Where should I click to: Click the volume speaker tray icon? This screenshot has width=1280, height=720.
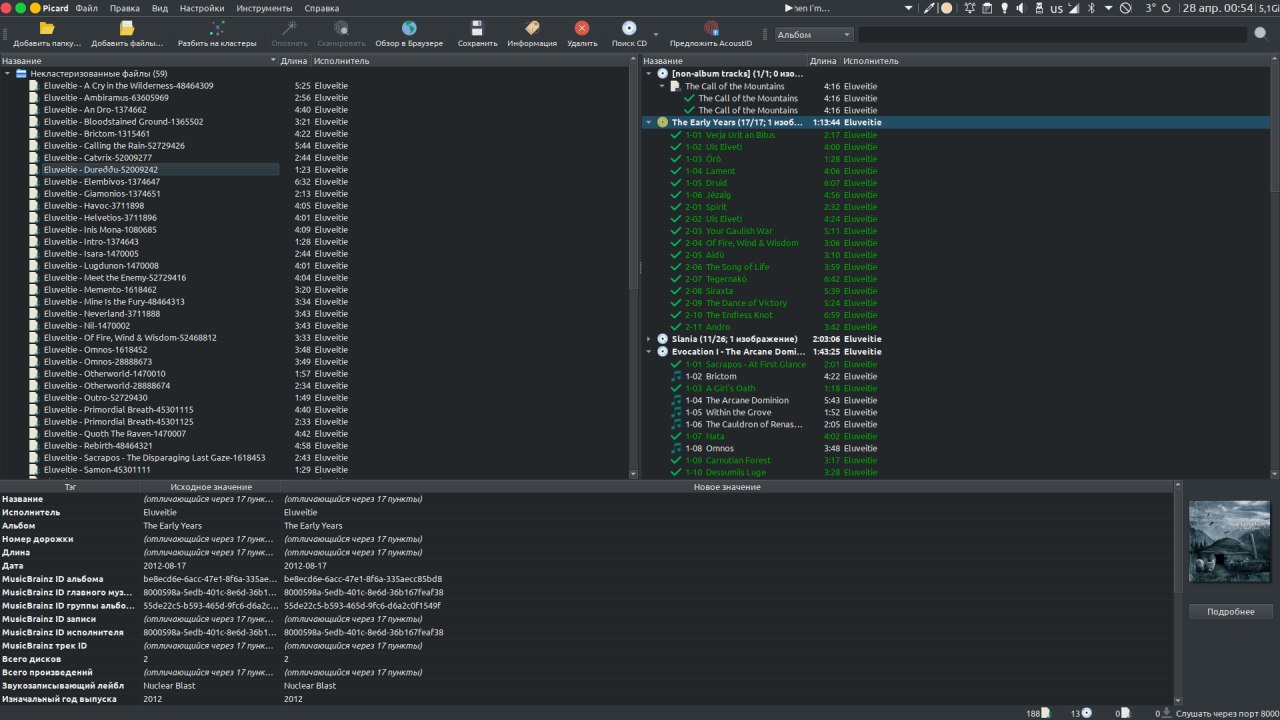click(1020, 8)
